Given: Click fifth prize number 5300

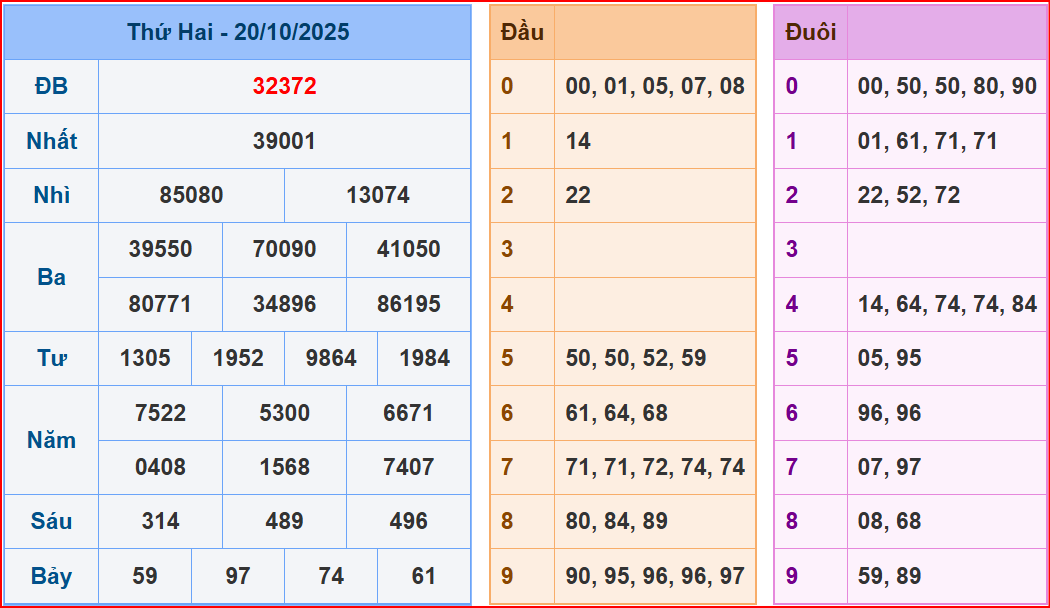Looking at the screenshot, I should coord(285,413).
